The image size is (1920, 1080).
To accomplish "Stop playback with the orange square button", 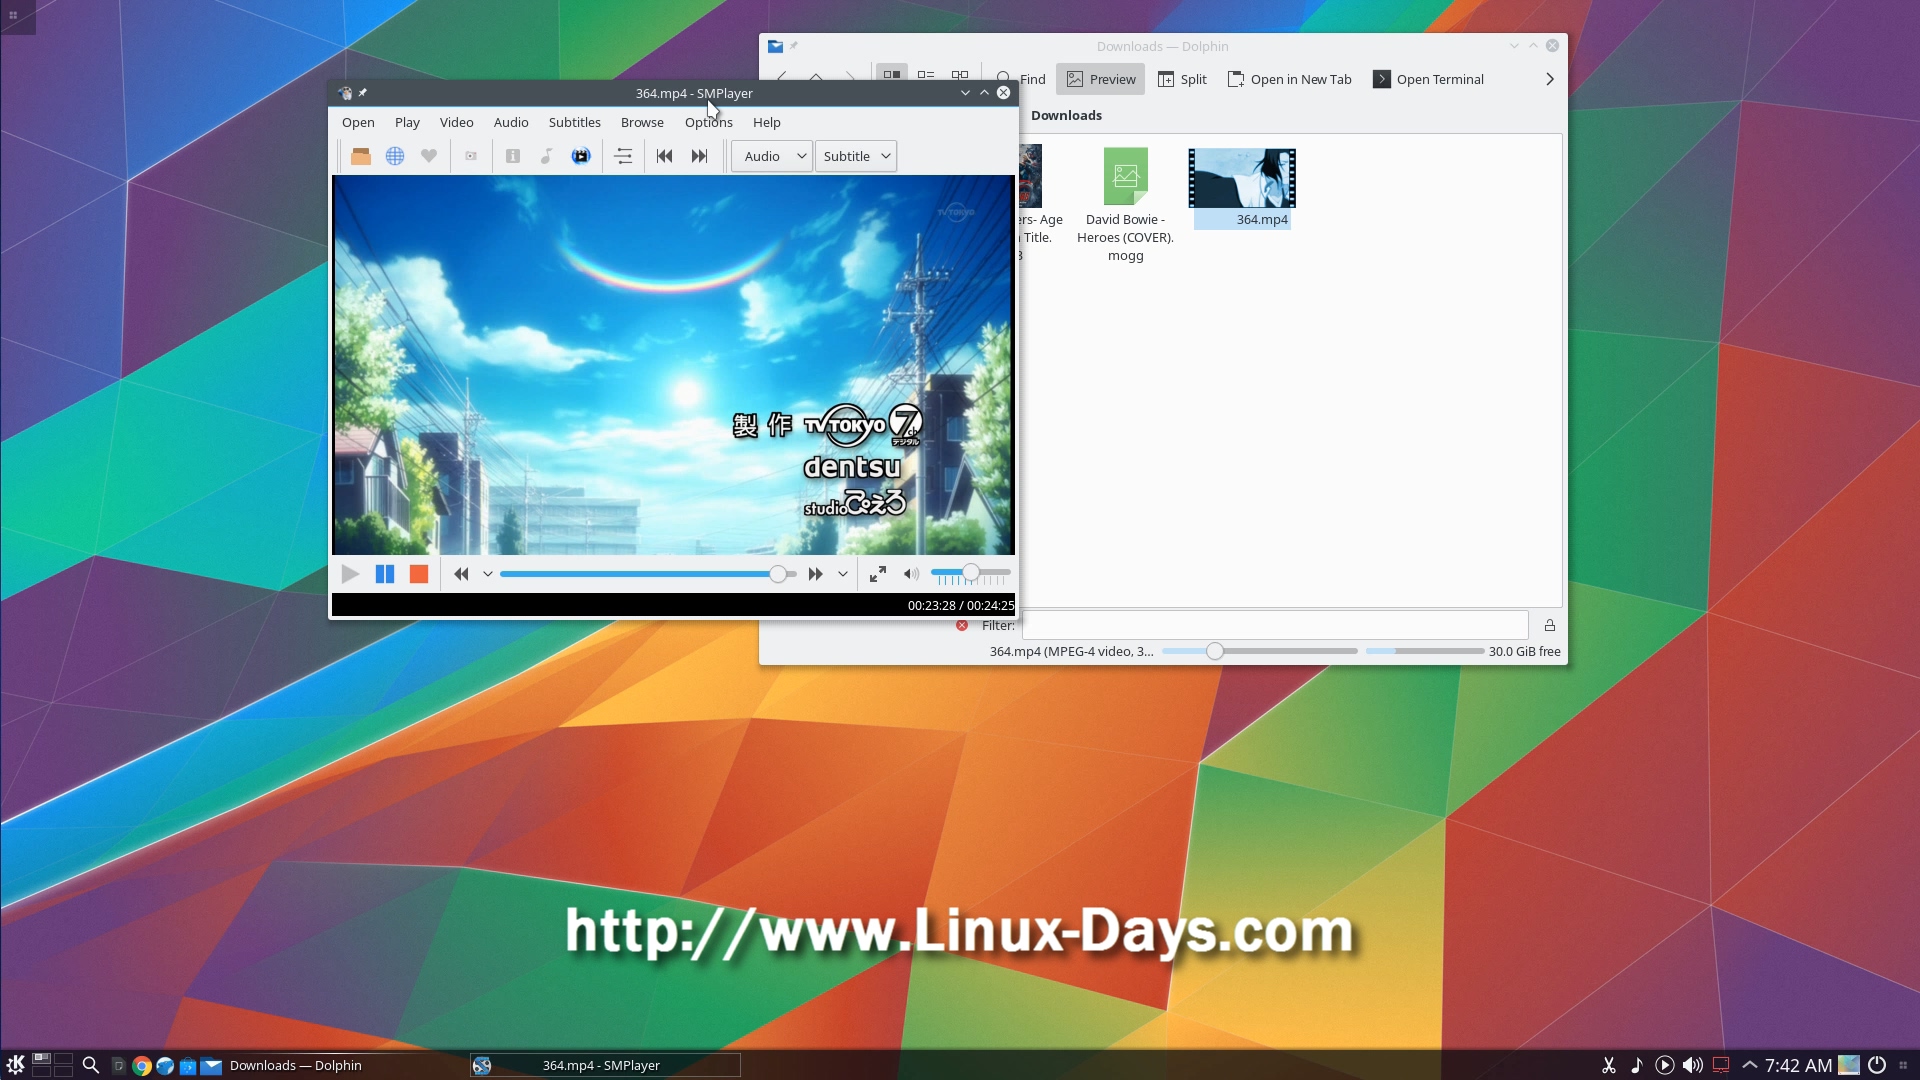I will pyautogui.click(x=419, y=574).
